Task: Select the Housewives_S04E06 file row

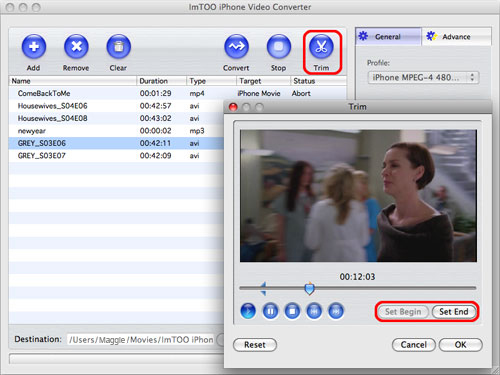Action: 117,106
